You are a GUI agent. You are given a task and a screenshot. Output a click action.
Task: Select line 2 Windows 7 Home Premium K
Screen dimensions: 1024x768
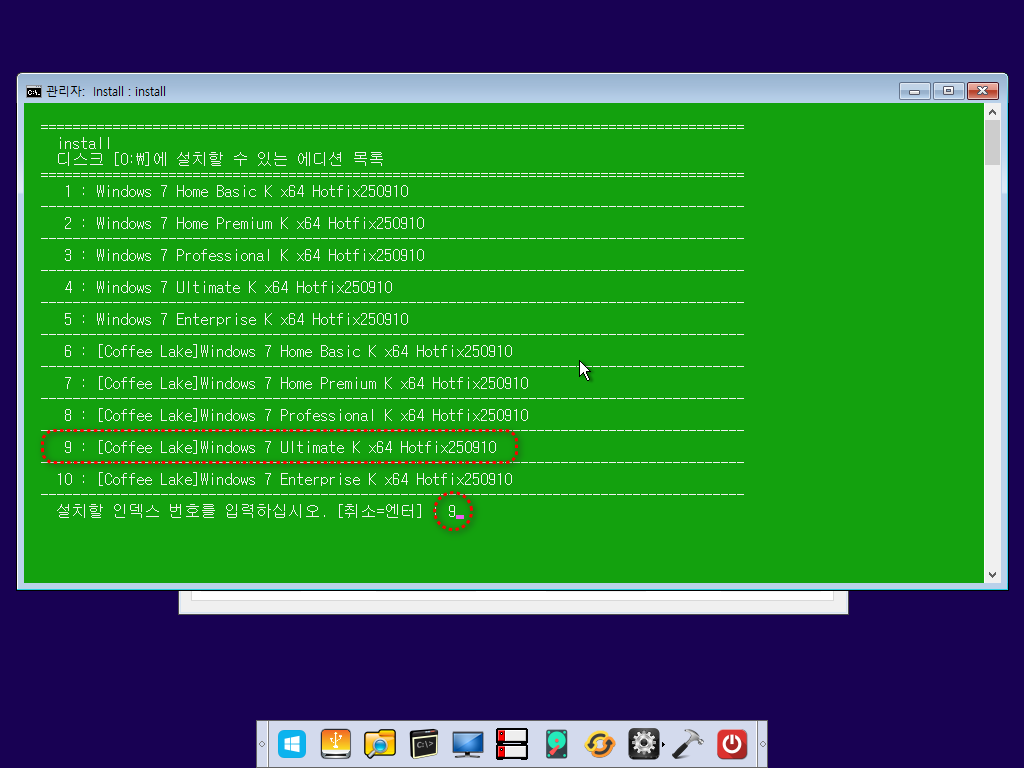click(x=244, y=223)
